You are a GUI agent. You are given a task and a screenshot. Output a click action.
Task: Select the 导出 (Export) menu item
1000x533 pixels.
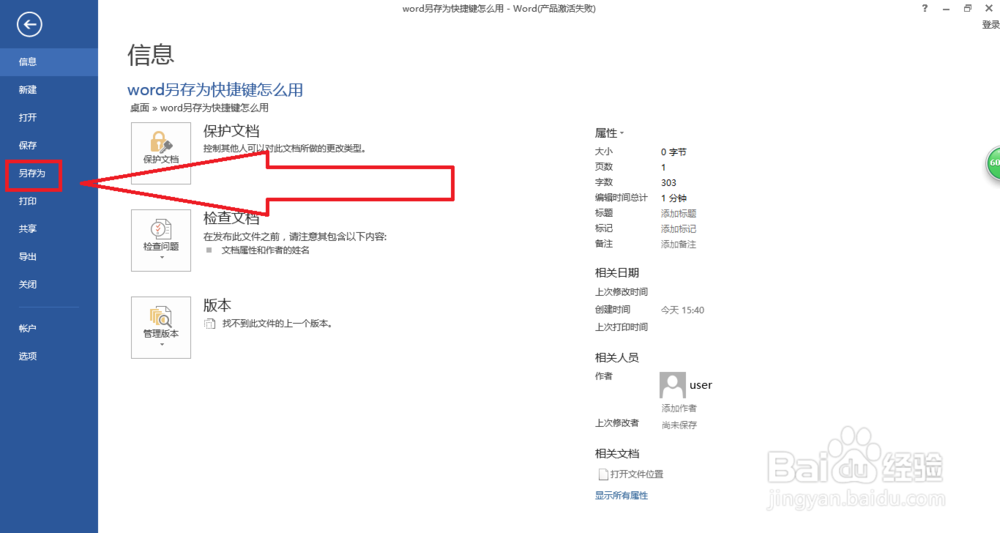tap(49, 257)
